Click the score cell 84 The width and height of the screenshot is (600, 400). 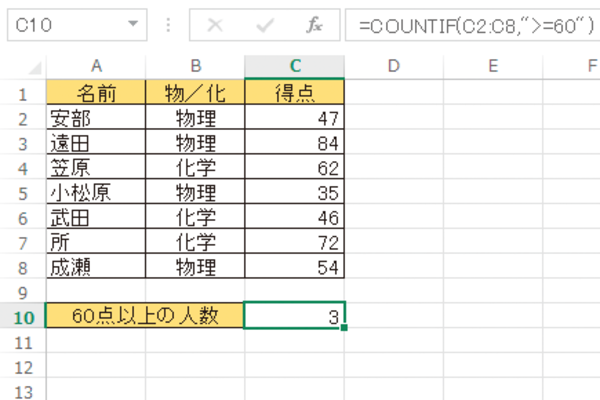pos(295,142)
